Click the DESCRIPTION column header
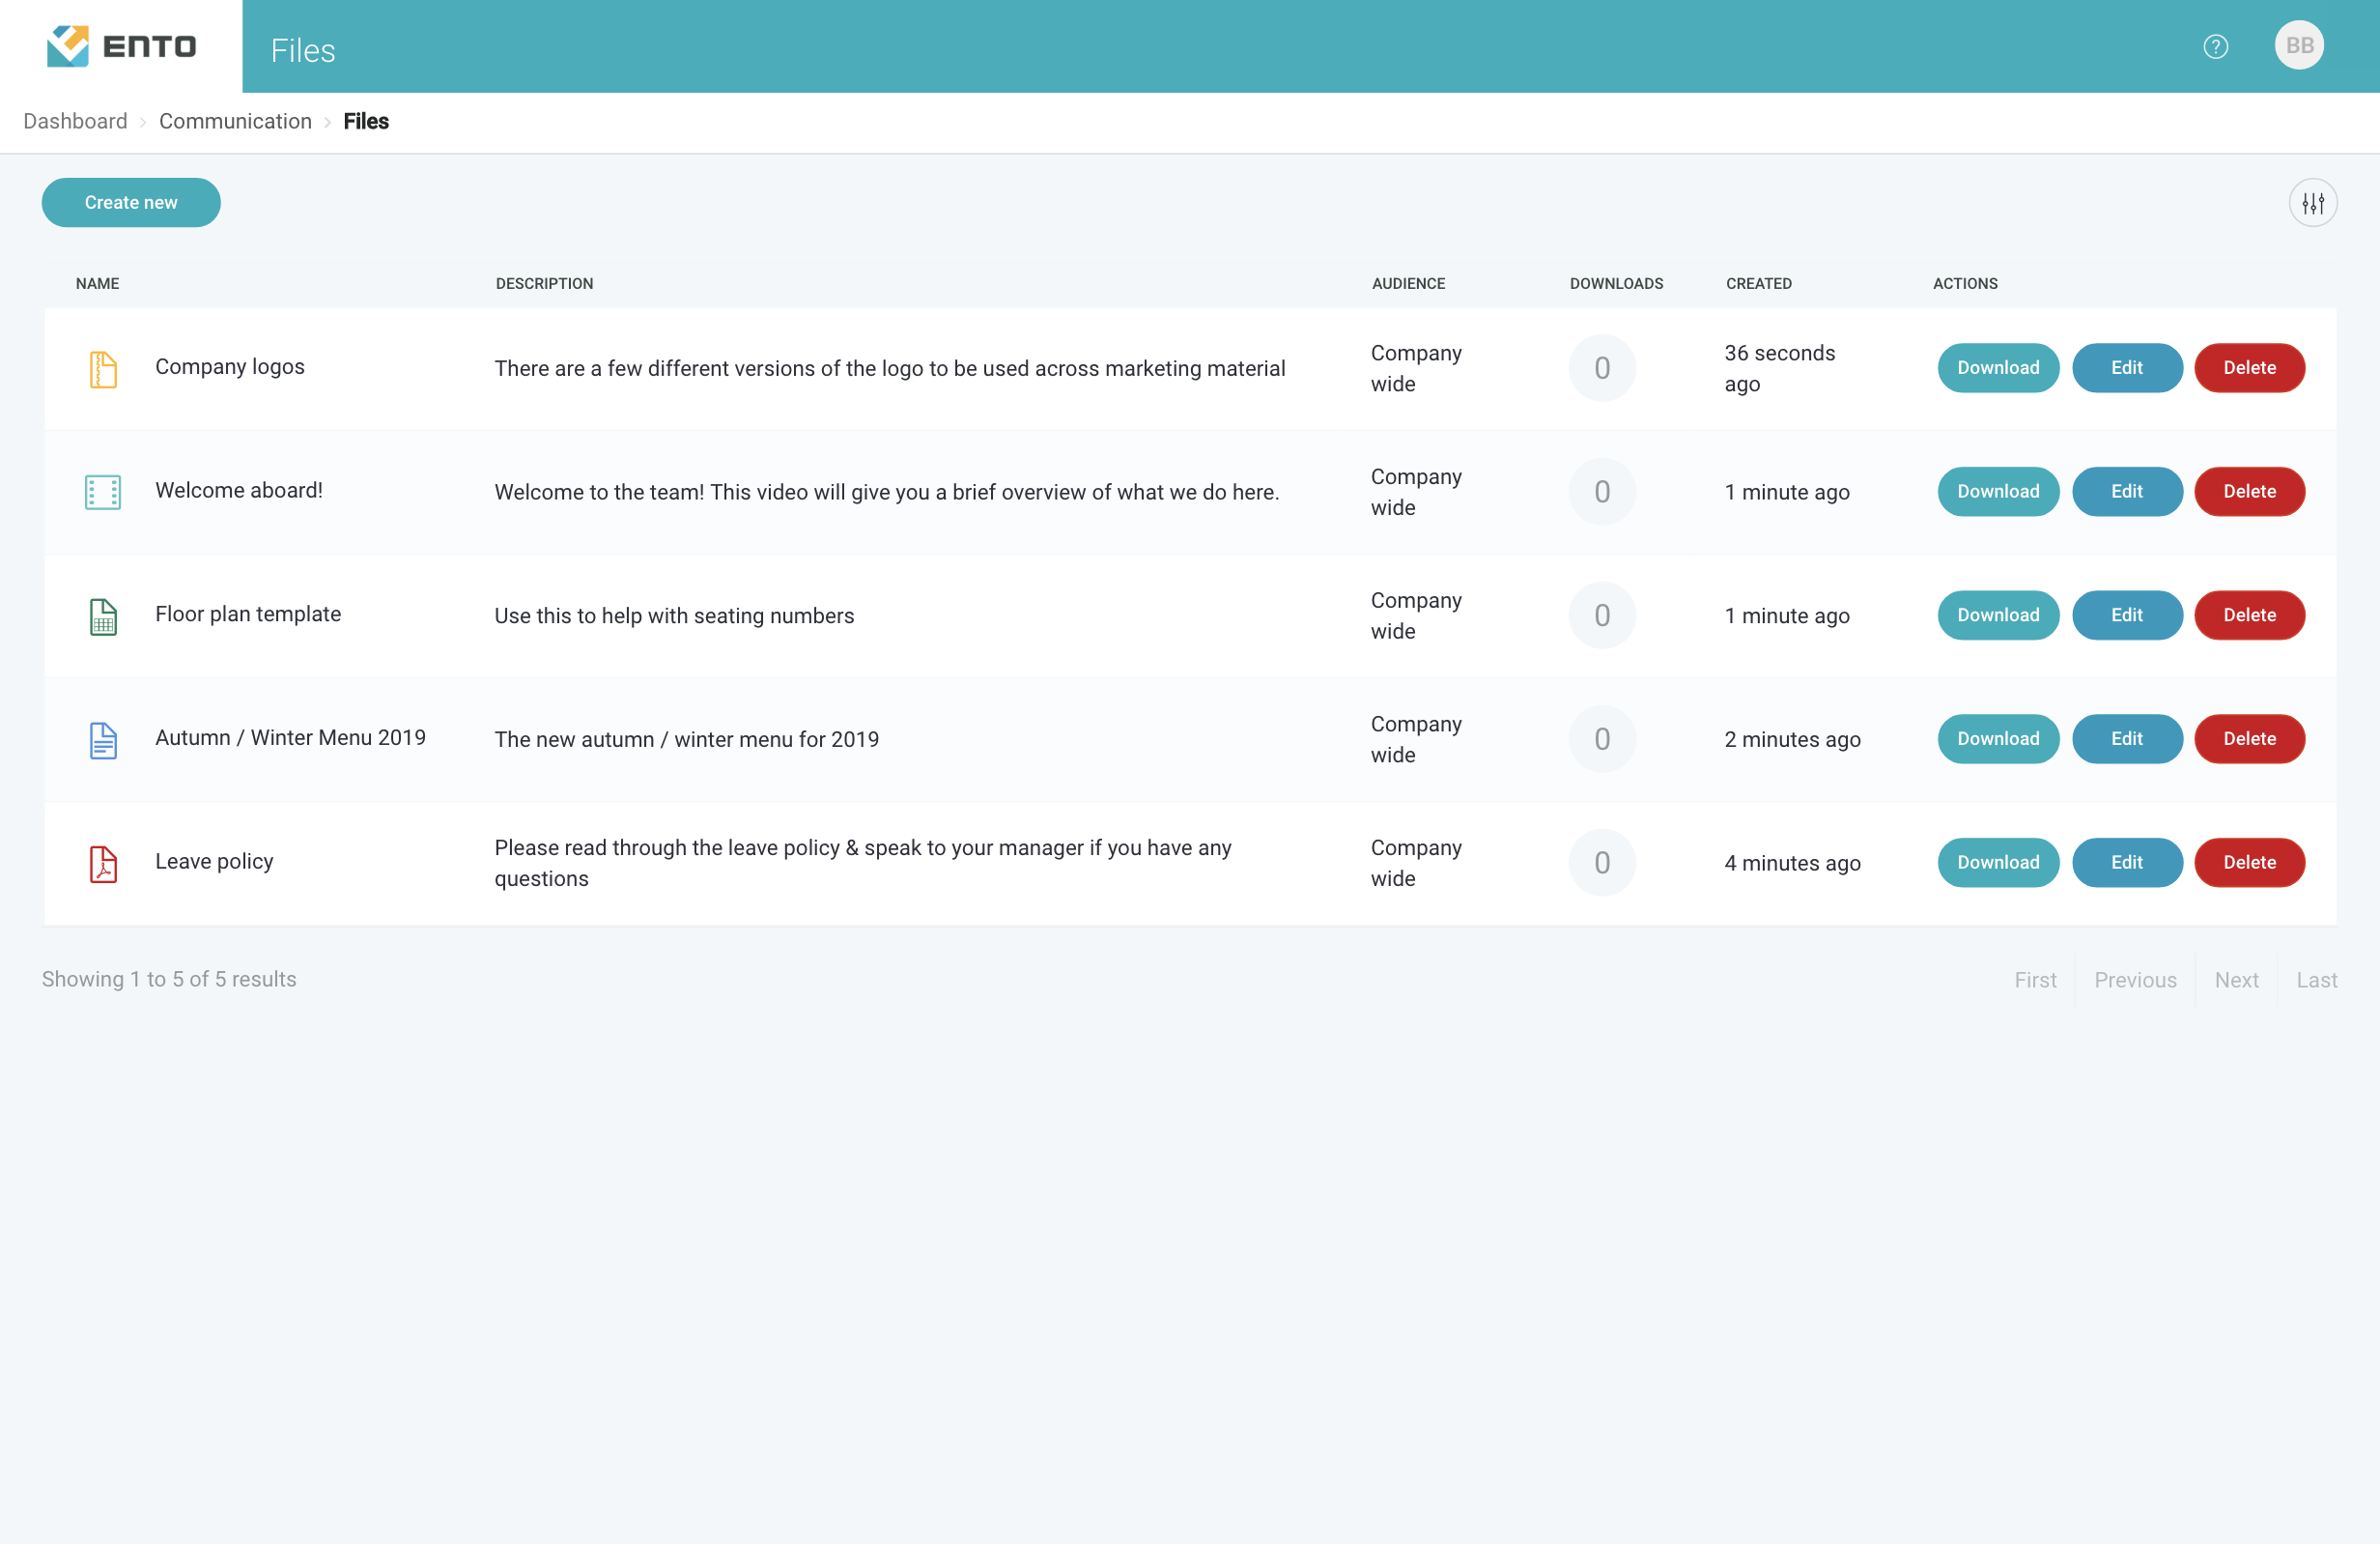 544,284
